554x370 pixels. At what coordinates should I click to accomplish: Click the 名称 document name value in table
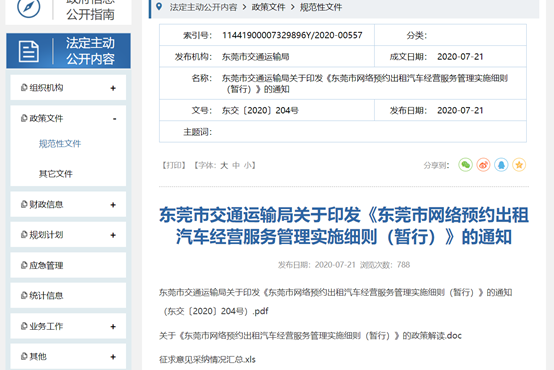click(x=365, y=84)
